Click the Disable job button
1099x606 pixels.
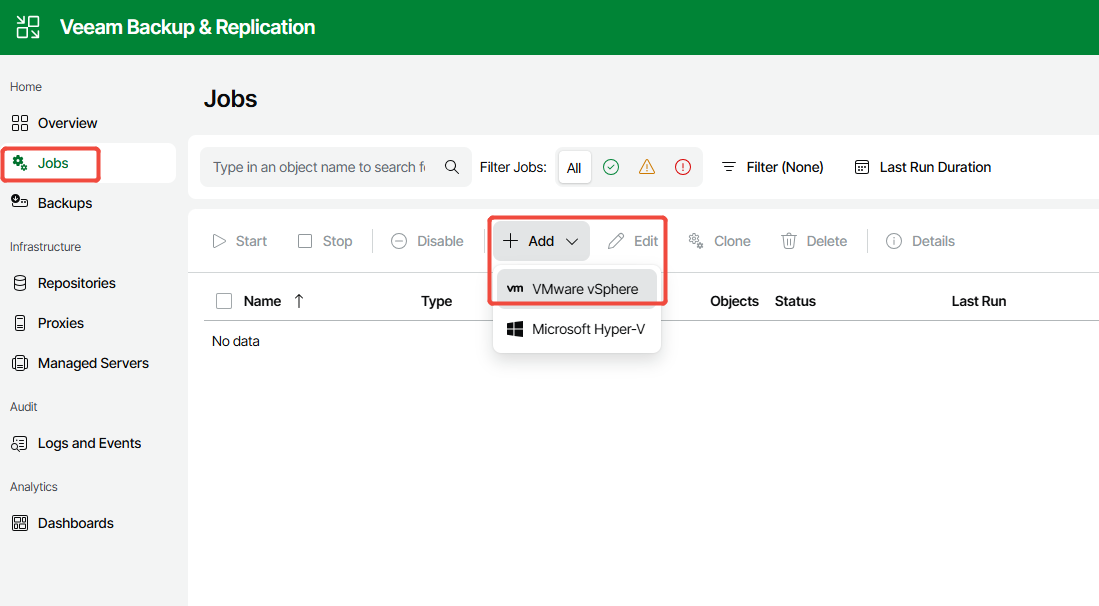point(427,241)
